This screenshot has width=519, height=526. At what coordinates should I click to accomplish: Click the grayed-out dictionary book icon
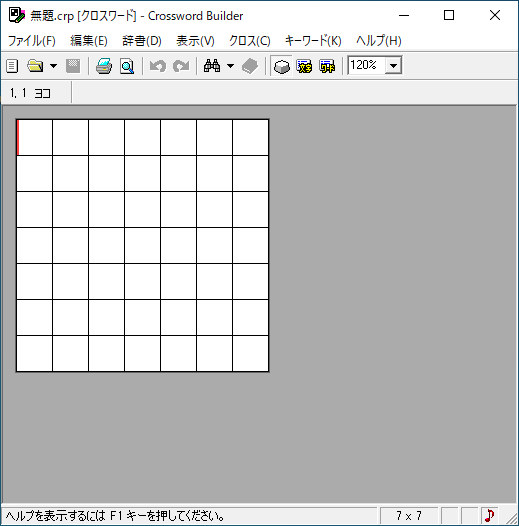click(250, 66)
